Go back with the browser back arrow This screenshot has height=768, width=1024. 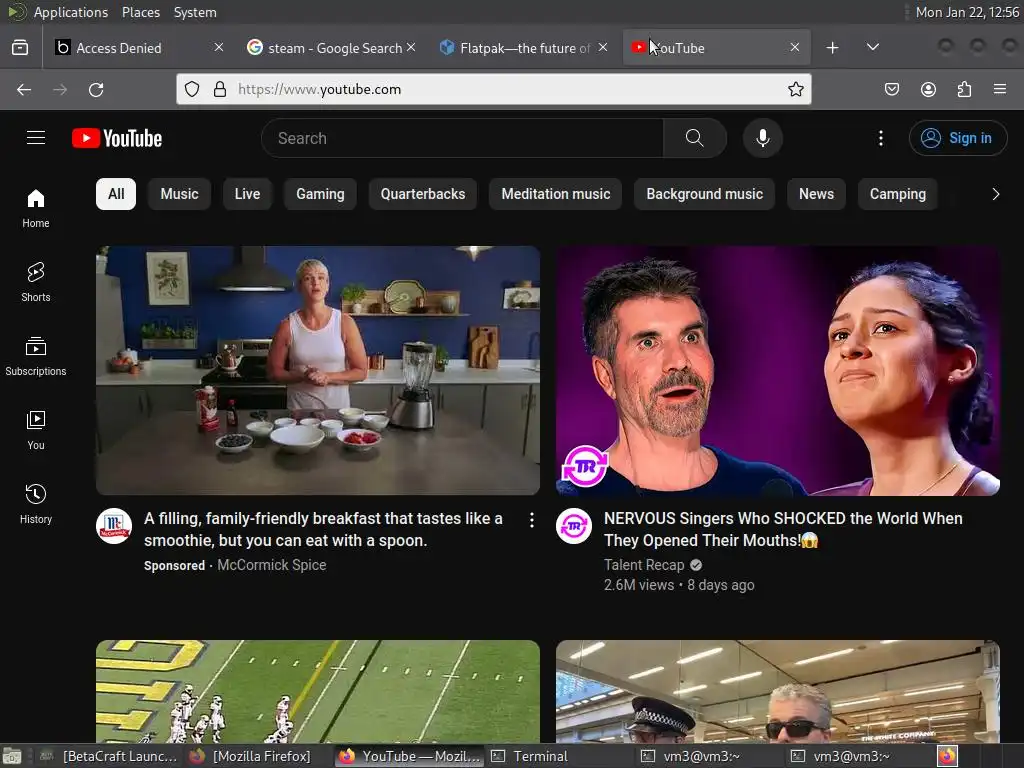coord(24,89)
